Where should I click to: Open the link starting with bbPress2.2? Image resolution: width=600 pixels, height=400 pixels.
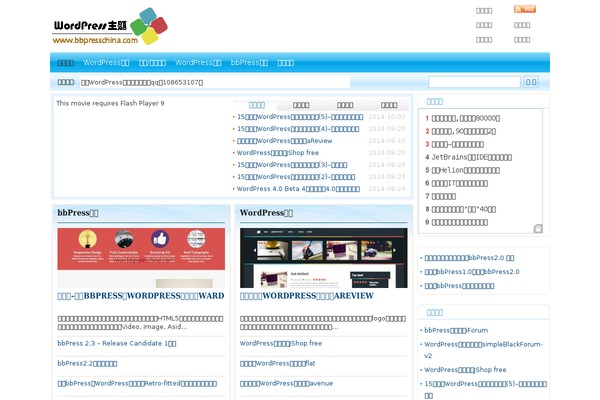pyautogui.click(x=87, y=363)
